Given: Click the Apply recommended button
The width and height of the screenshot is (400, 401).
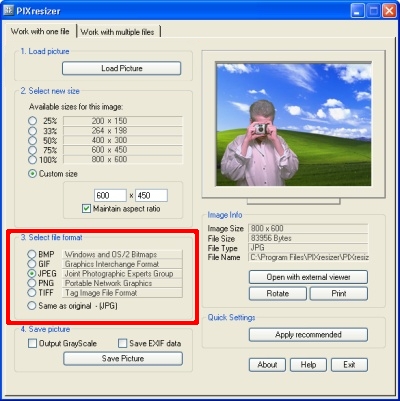Looking at the screenshot, I should 308,335.
